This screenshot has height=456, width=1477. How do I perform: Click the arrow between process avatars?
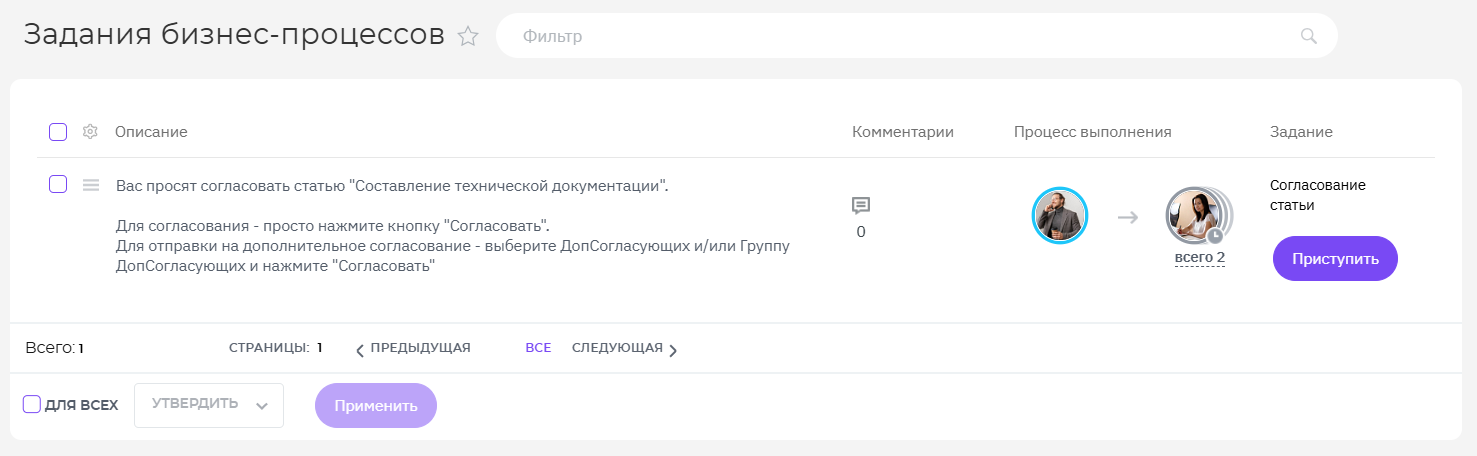[x=1128, y=216]
